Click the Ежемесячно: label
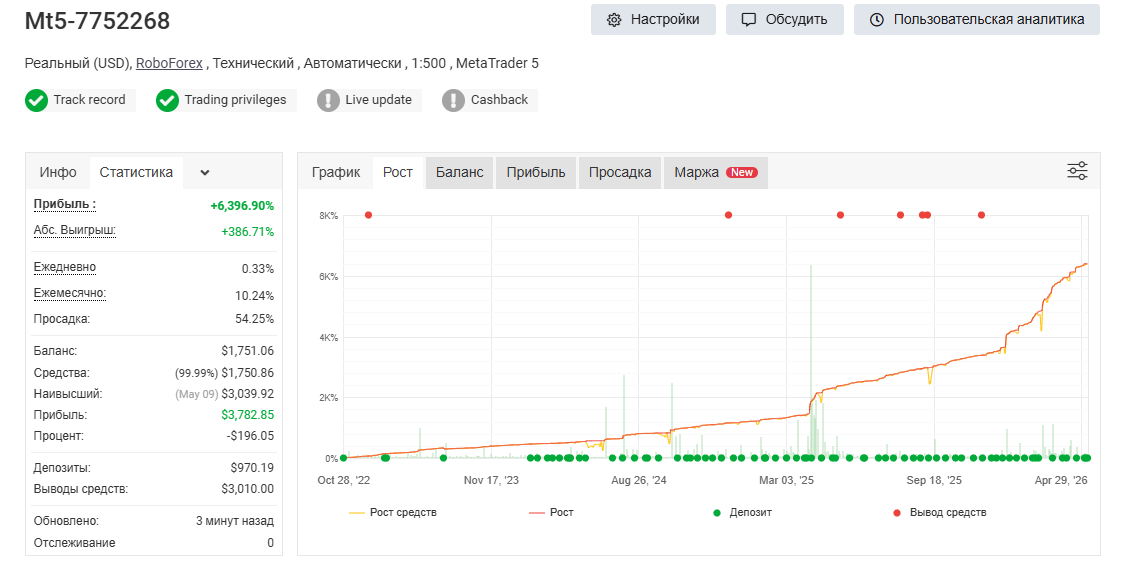Screen dimensions: 1122x564 tap(69, 293)
